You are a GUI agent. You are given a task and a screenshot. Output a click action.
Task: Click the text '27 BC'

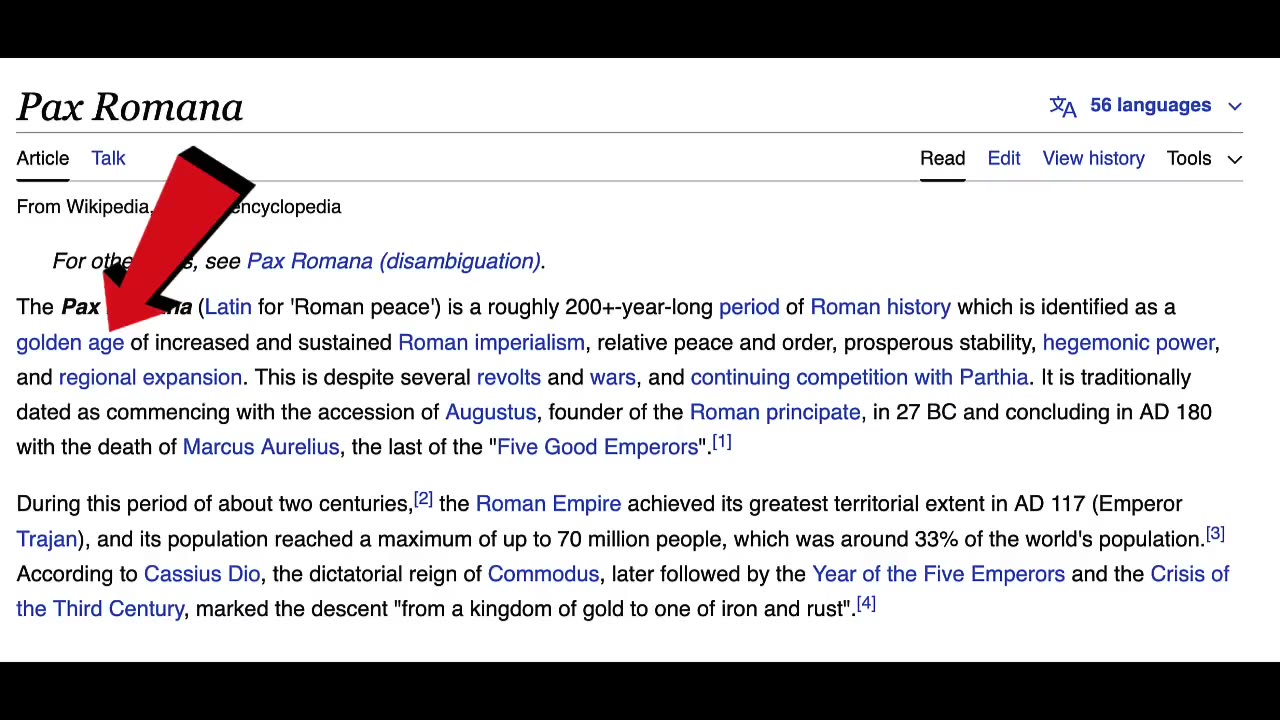926,412
